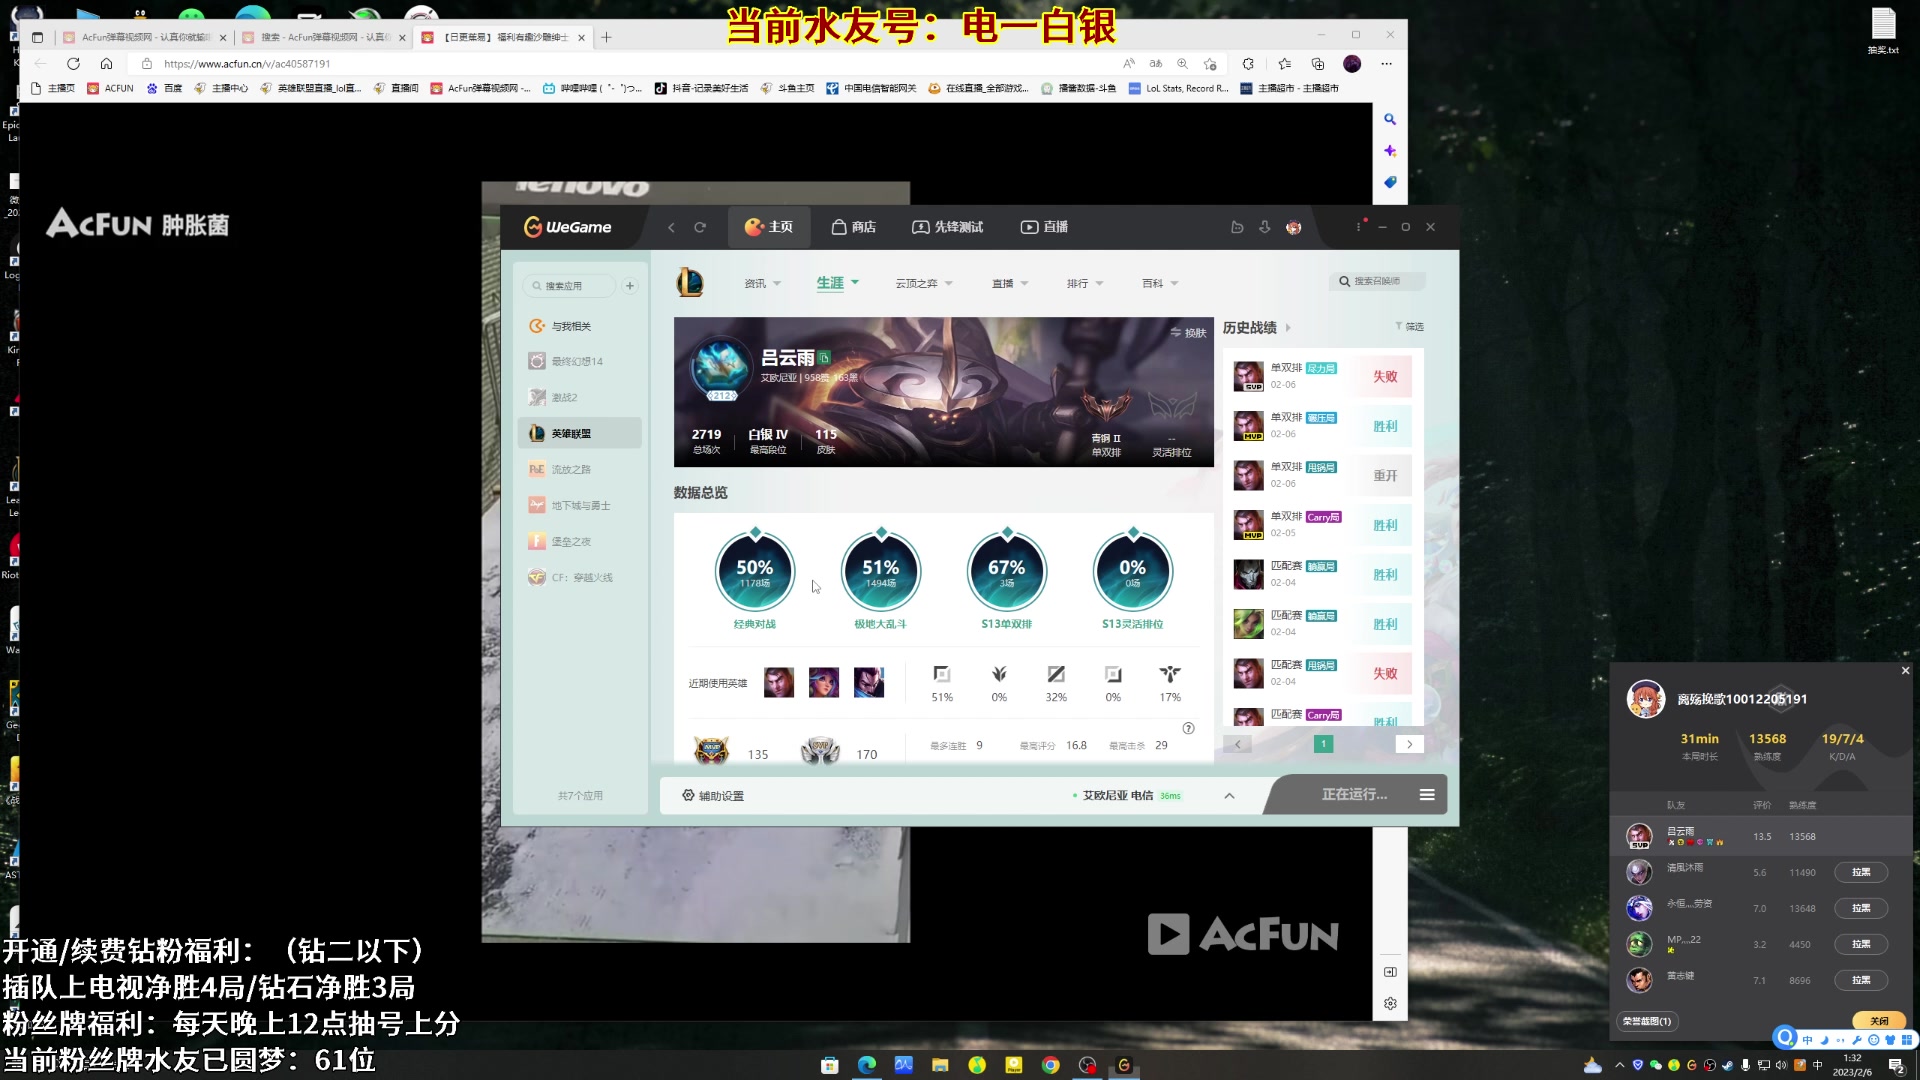Viewport: 1920px width, 1080px height.
Task: Click browser home button
Action: pos(106,63)
